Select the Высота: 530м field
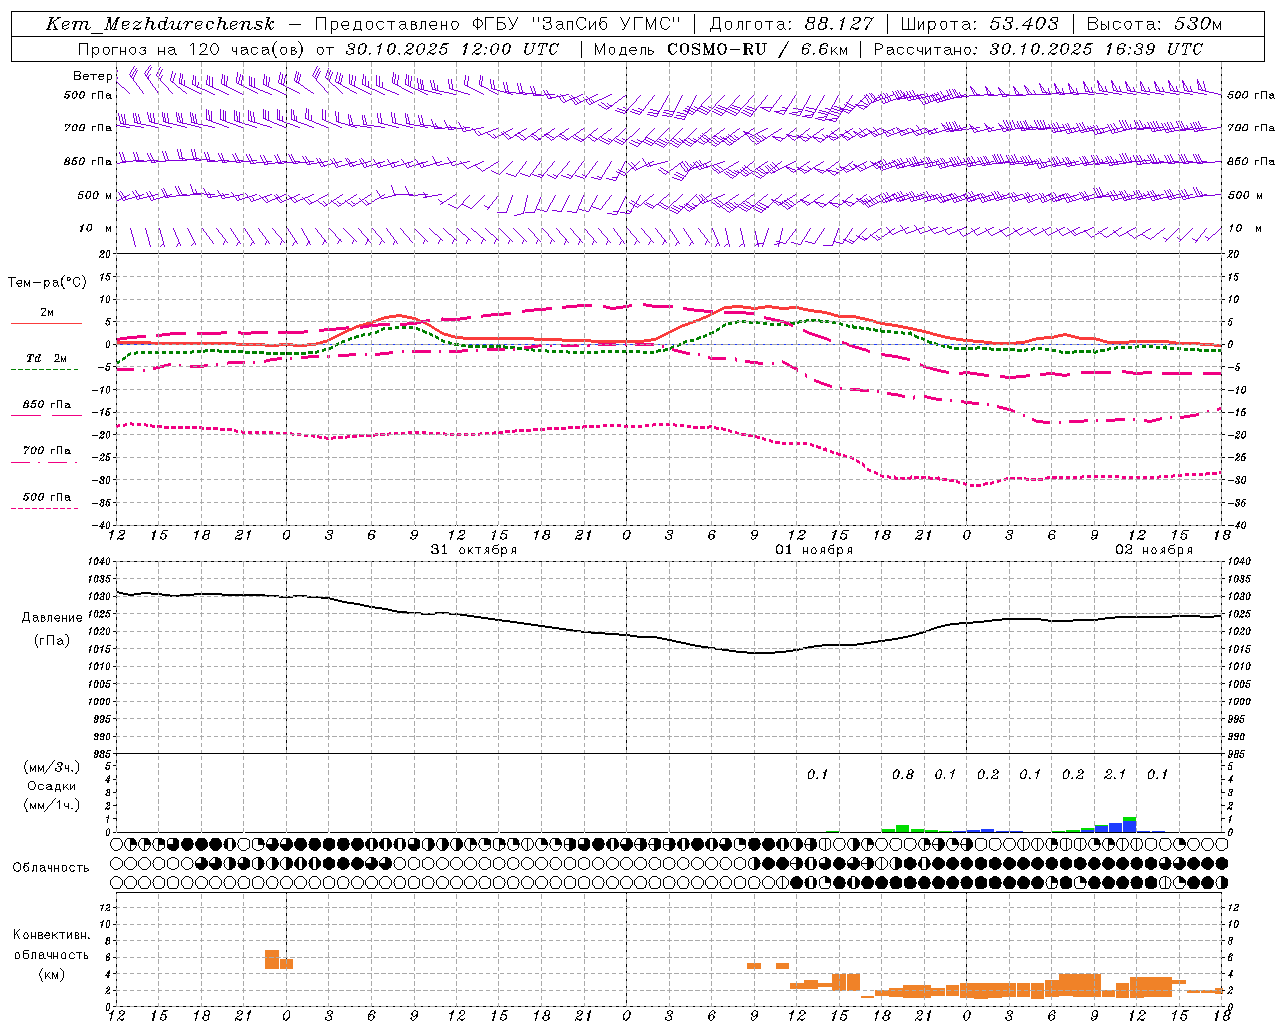Image resolution: width=1280 pixels, height=1024 pixels. pyautogui.click(x=1154, y=24)
